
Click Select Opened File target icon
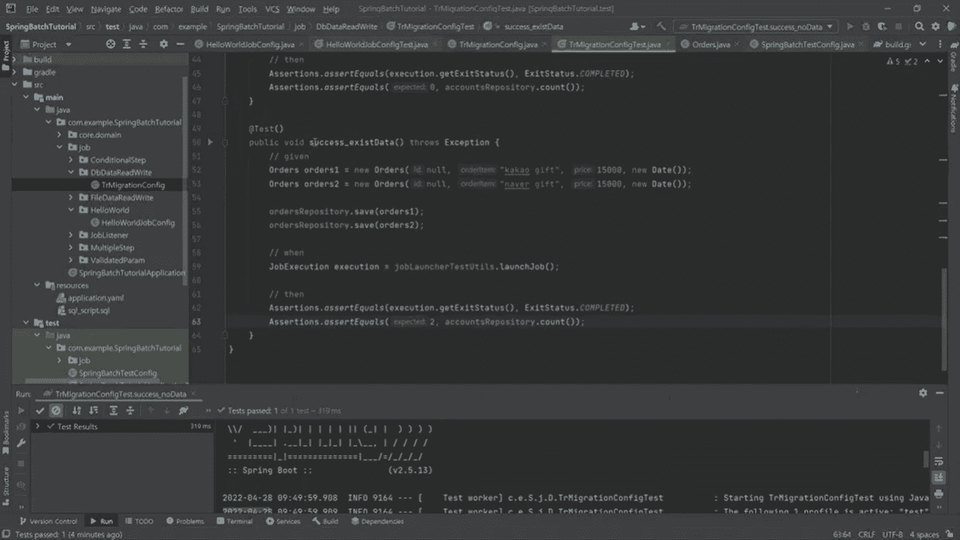point(110,44)
